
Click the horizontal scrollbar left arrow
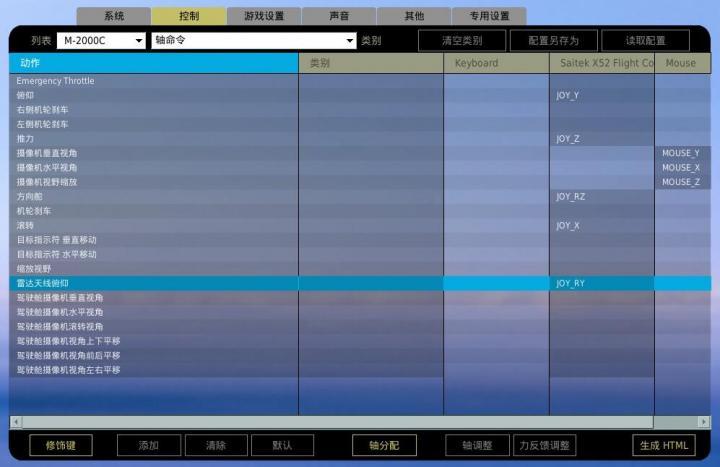pos(15,422)
